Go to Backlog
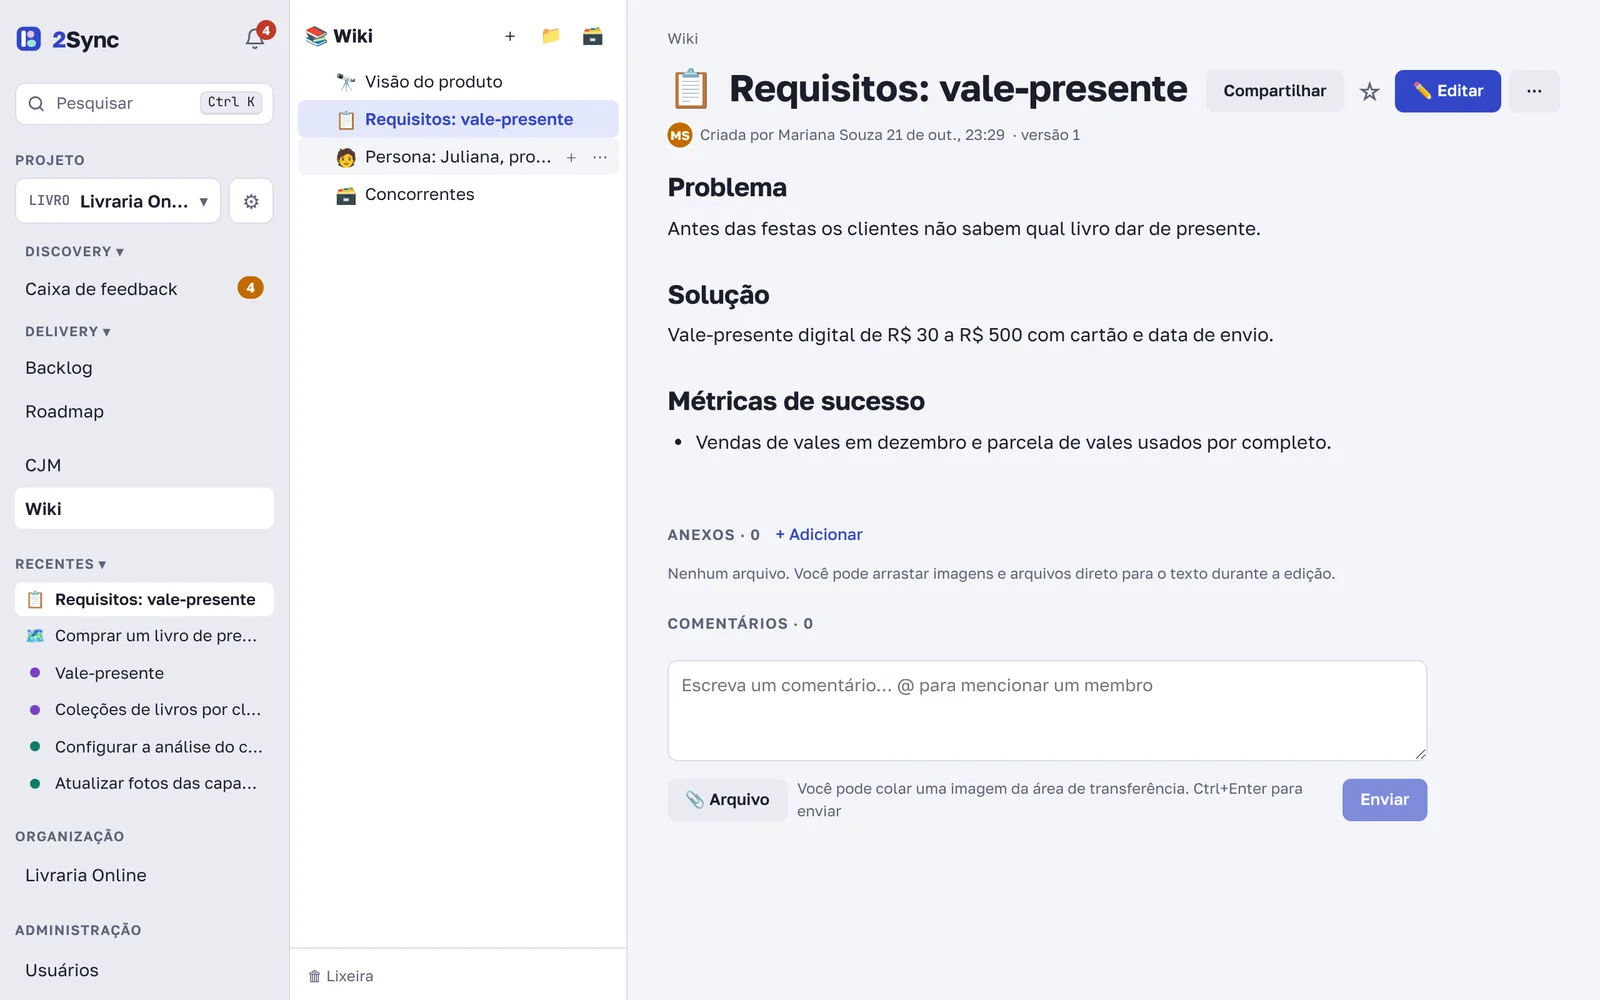 [144, 368]
